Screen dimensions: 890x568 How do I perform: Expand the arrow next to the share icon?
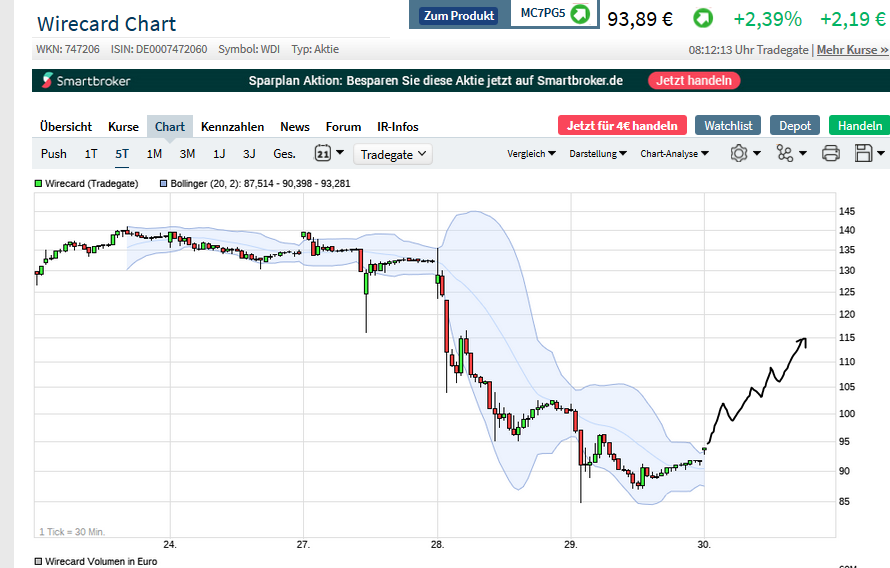pos(803,153)
